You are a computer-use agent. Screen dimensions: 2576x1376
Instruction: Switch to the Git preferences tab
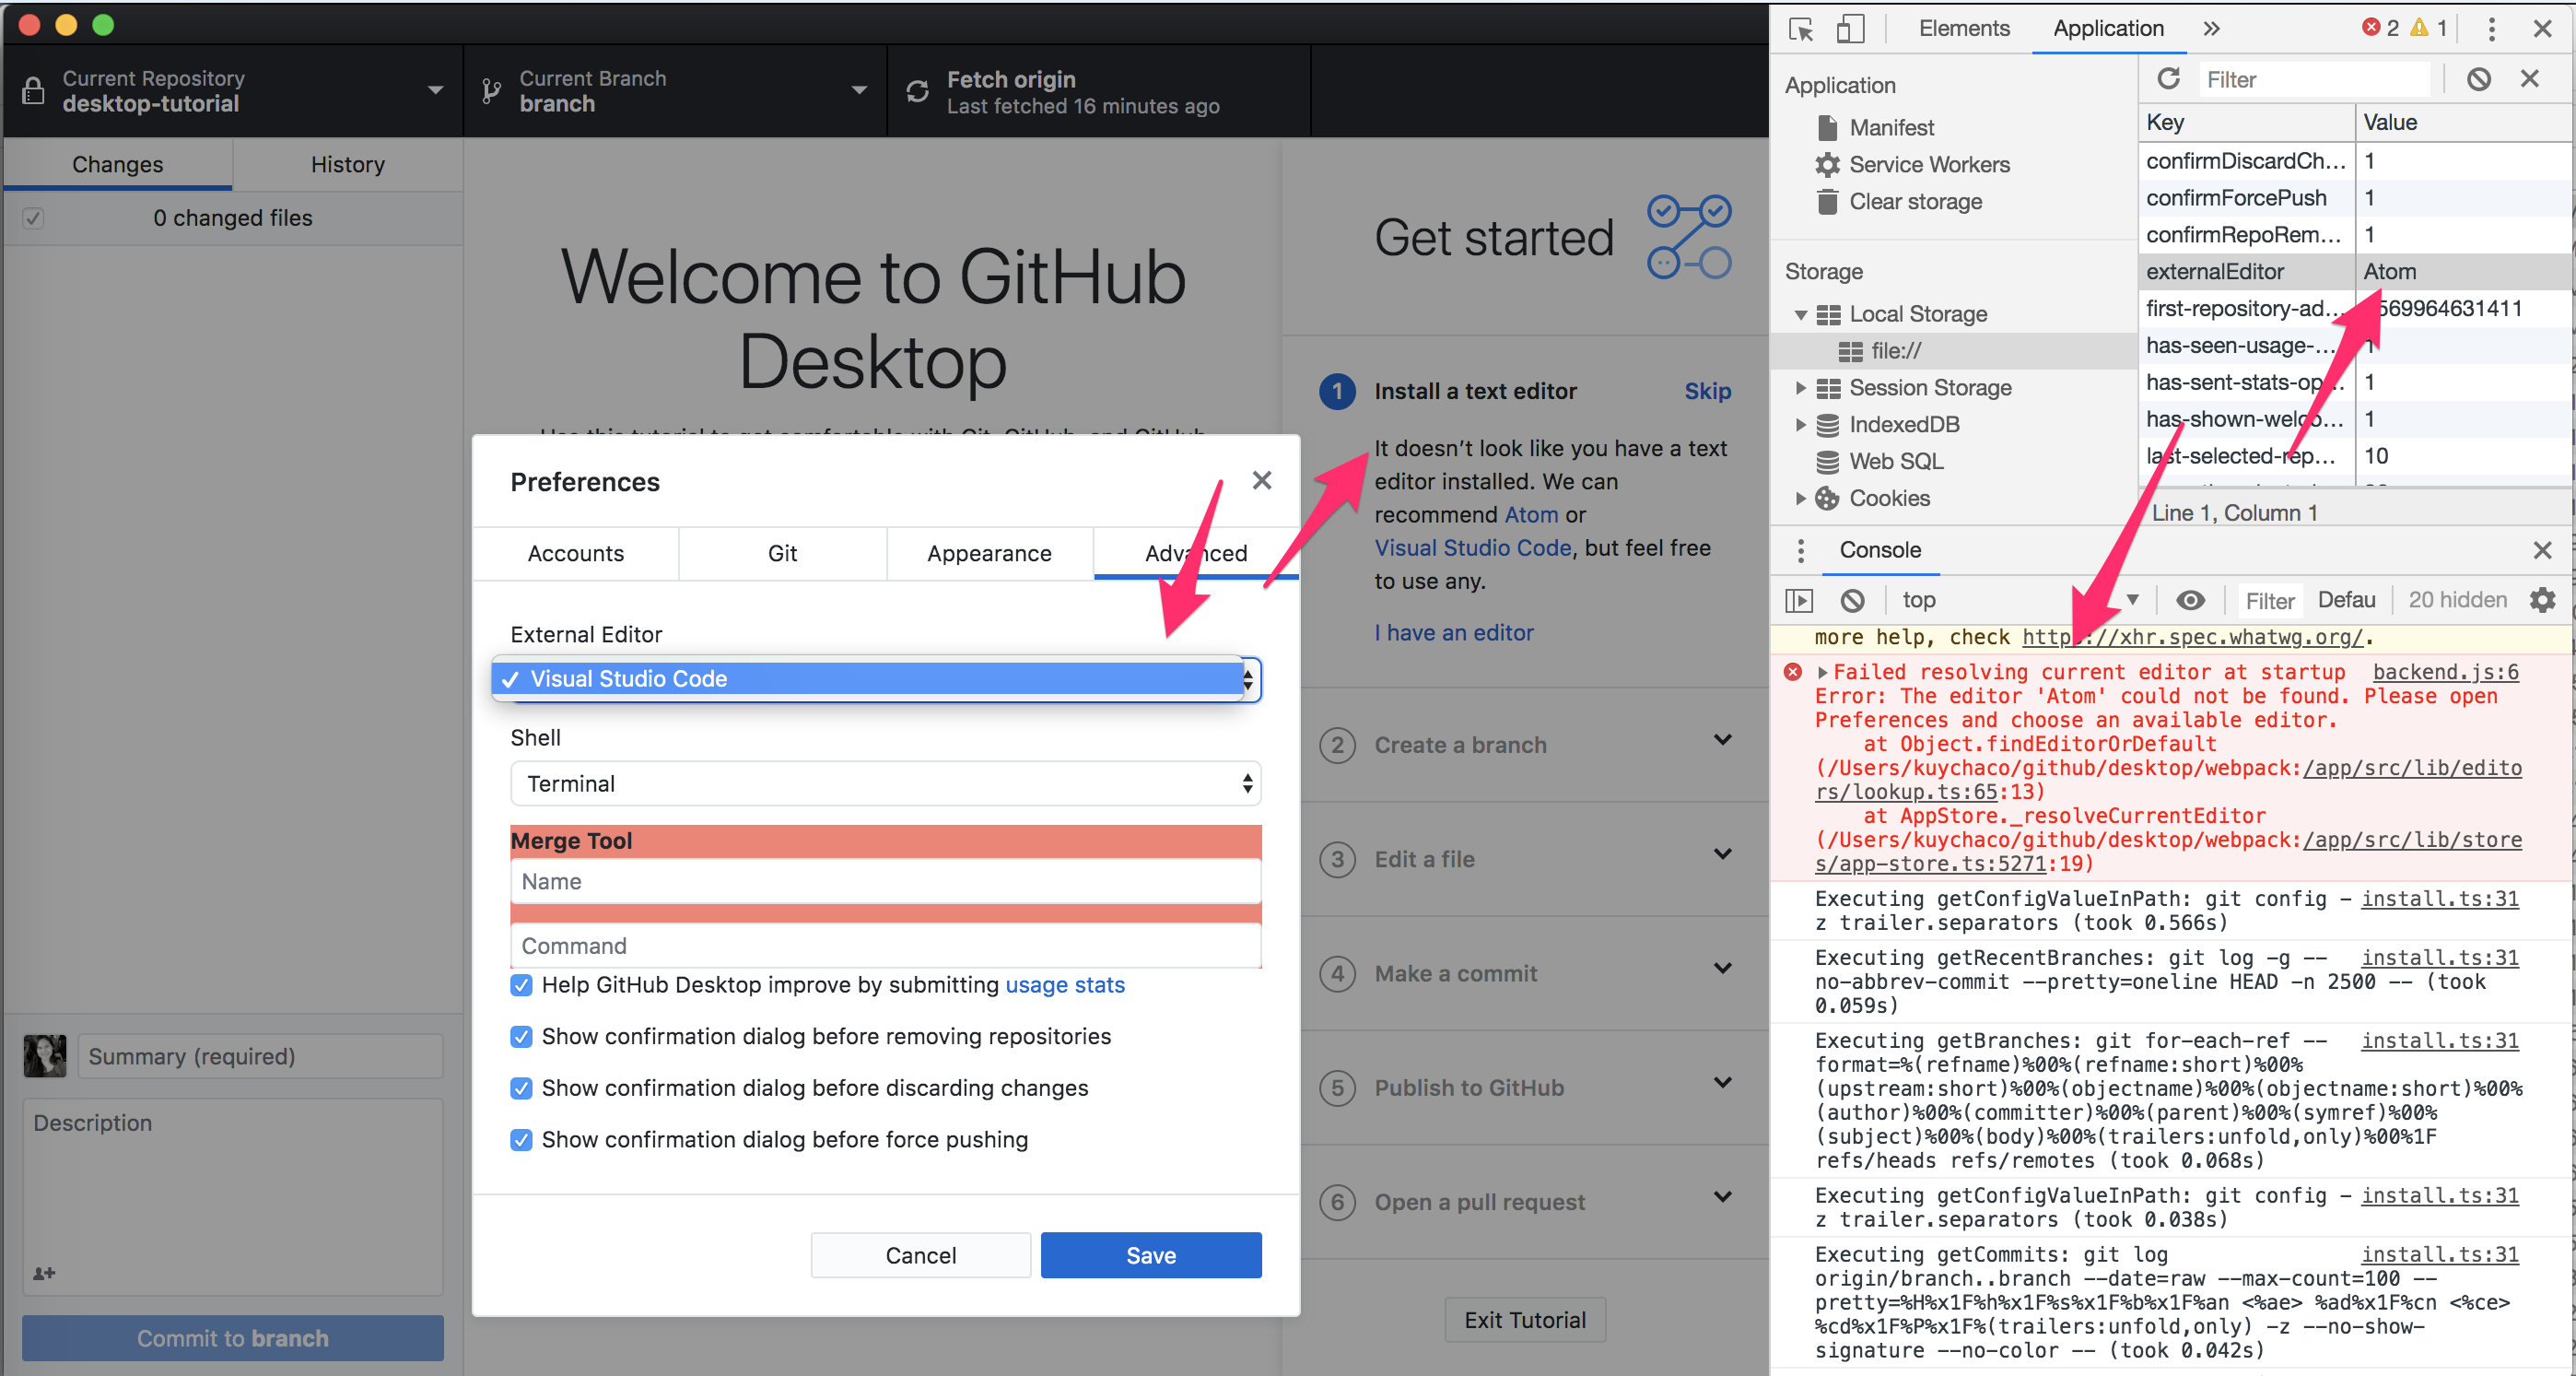tap(782, 554)
